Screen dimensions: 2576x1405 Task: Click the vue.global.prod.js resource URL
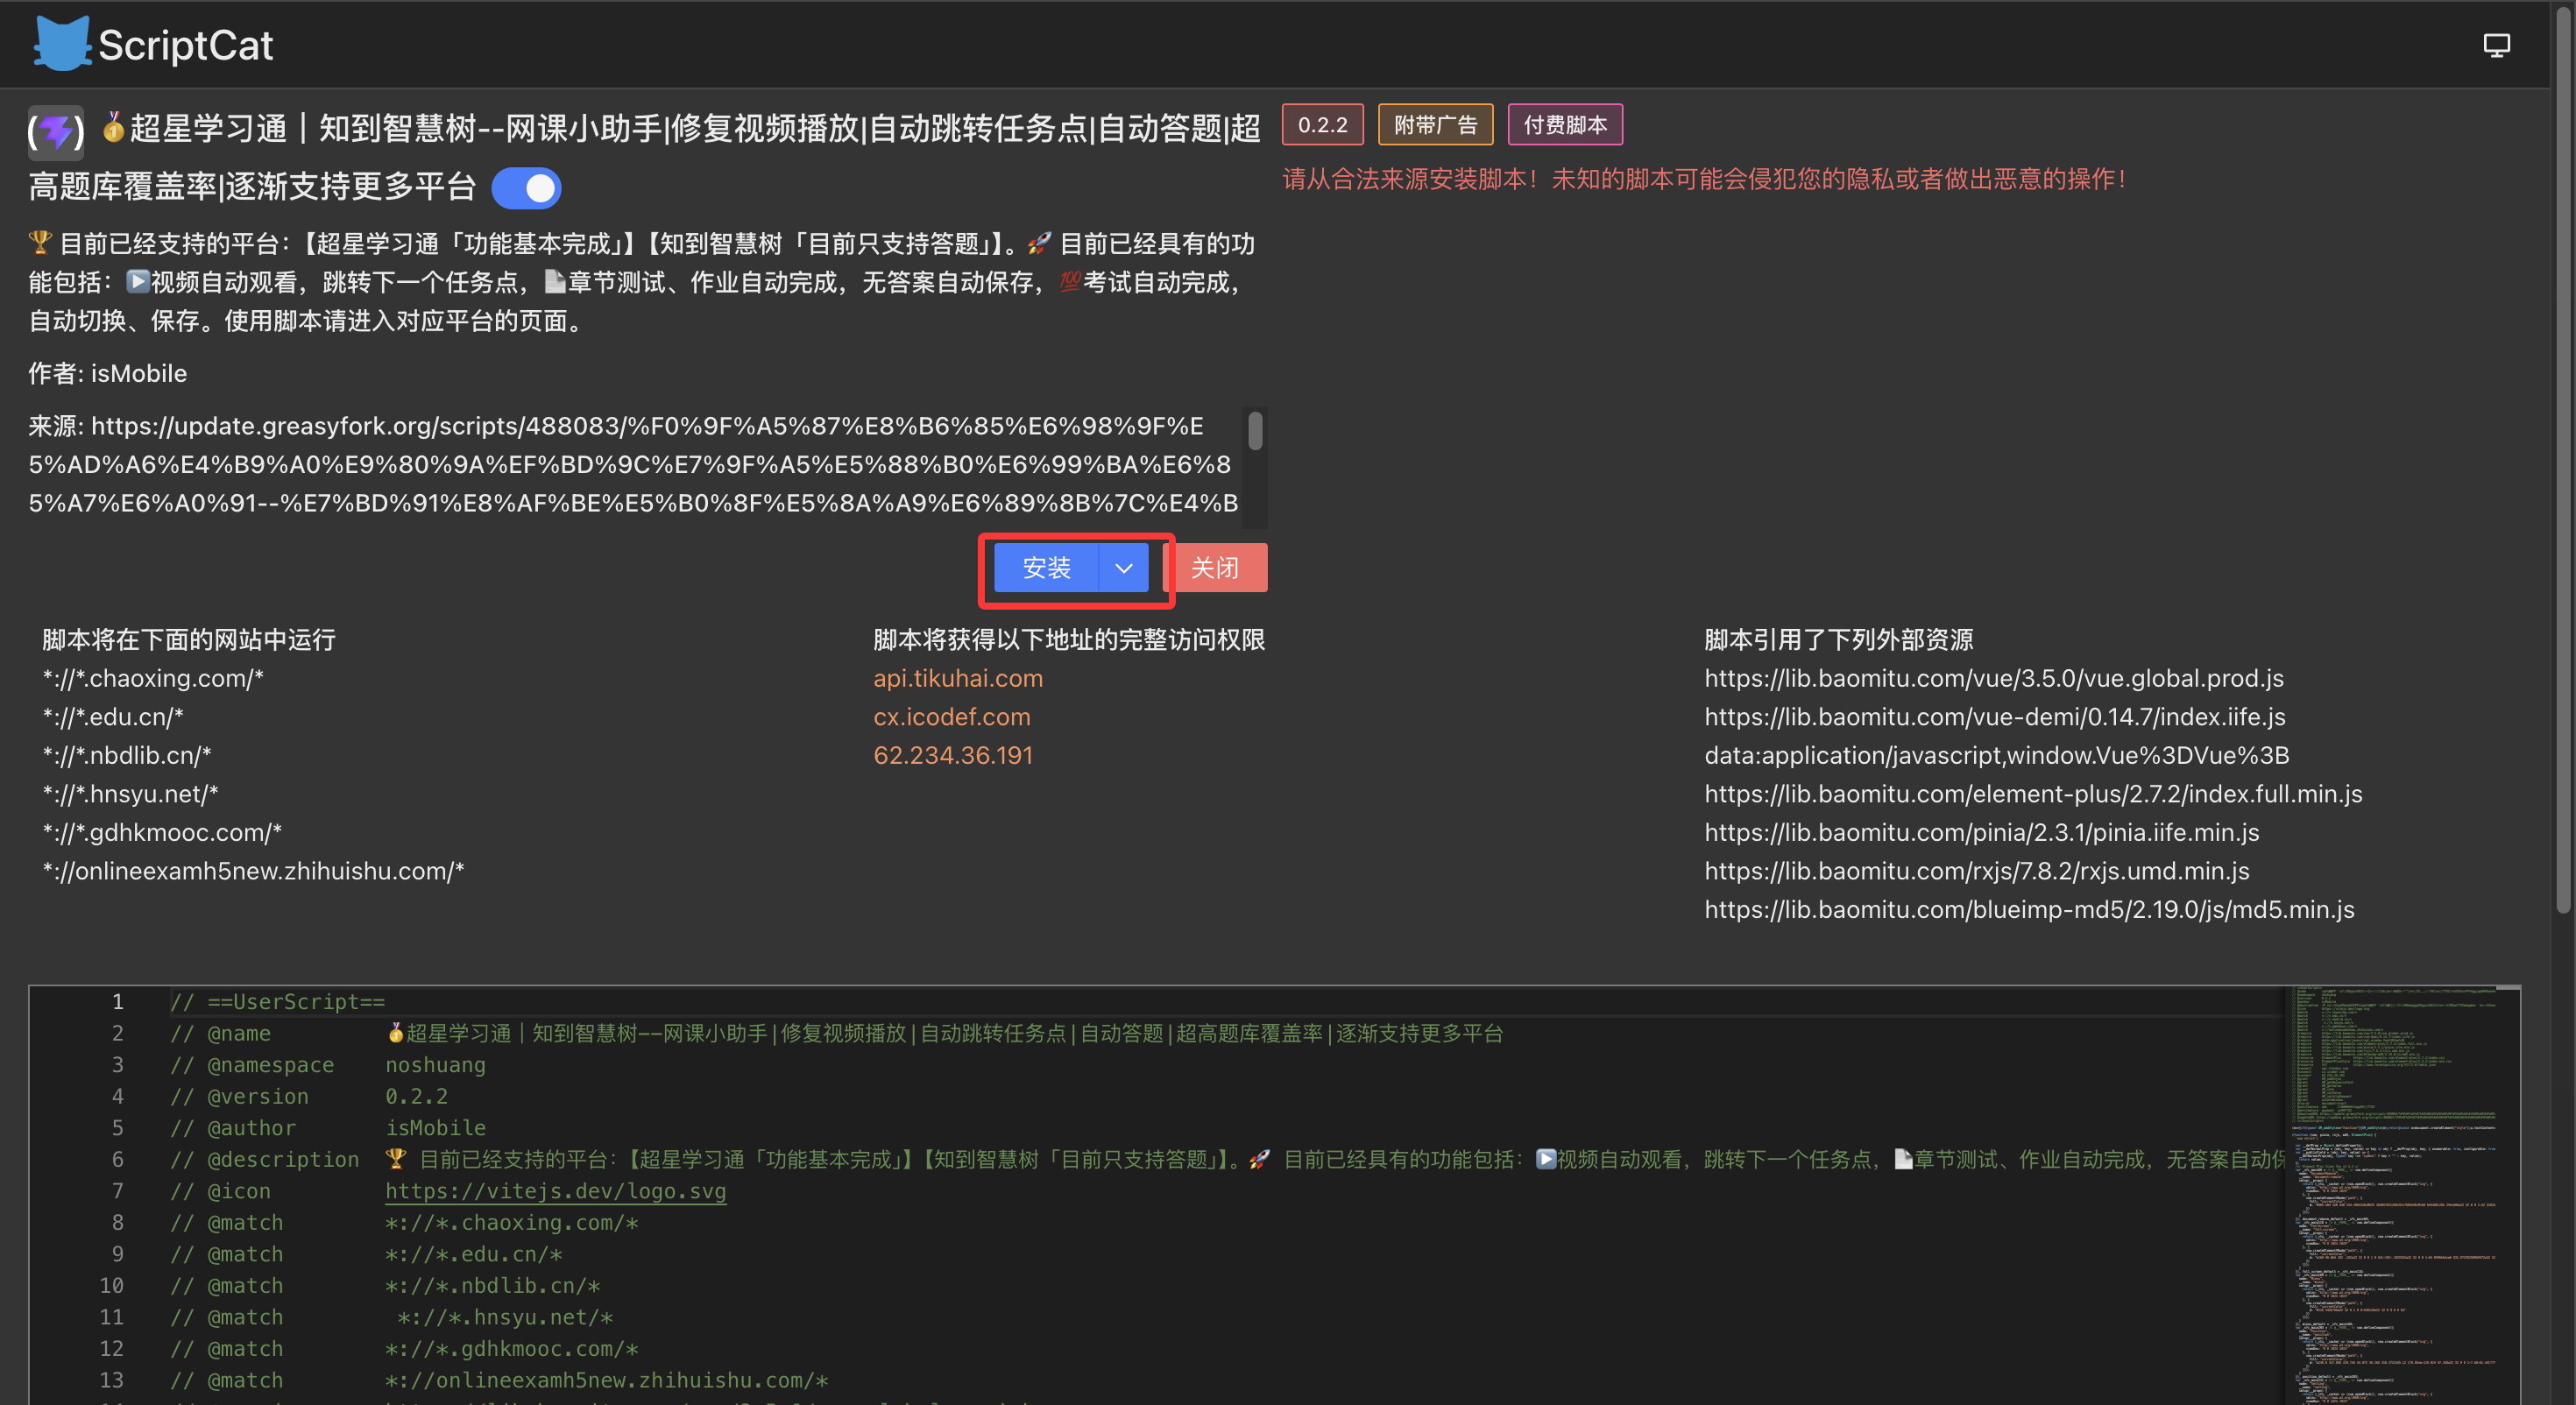click(1993, 678)
